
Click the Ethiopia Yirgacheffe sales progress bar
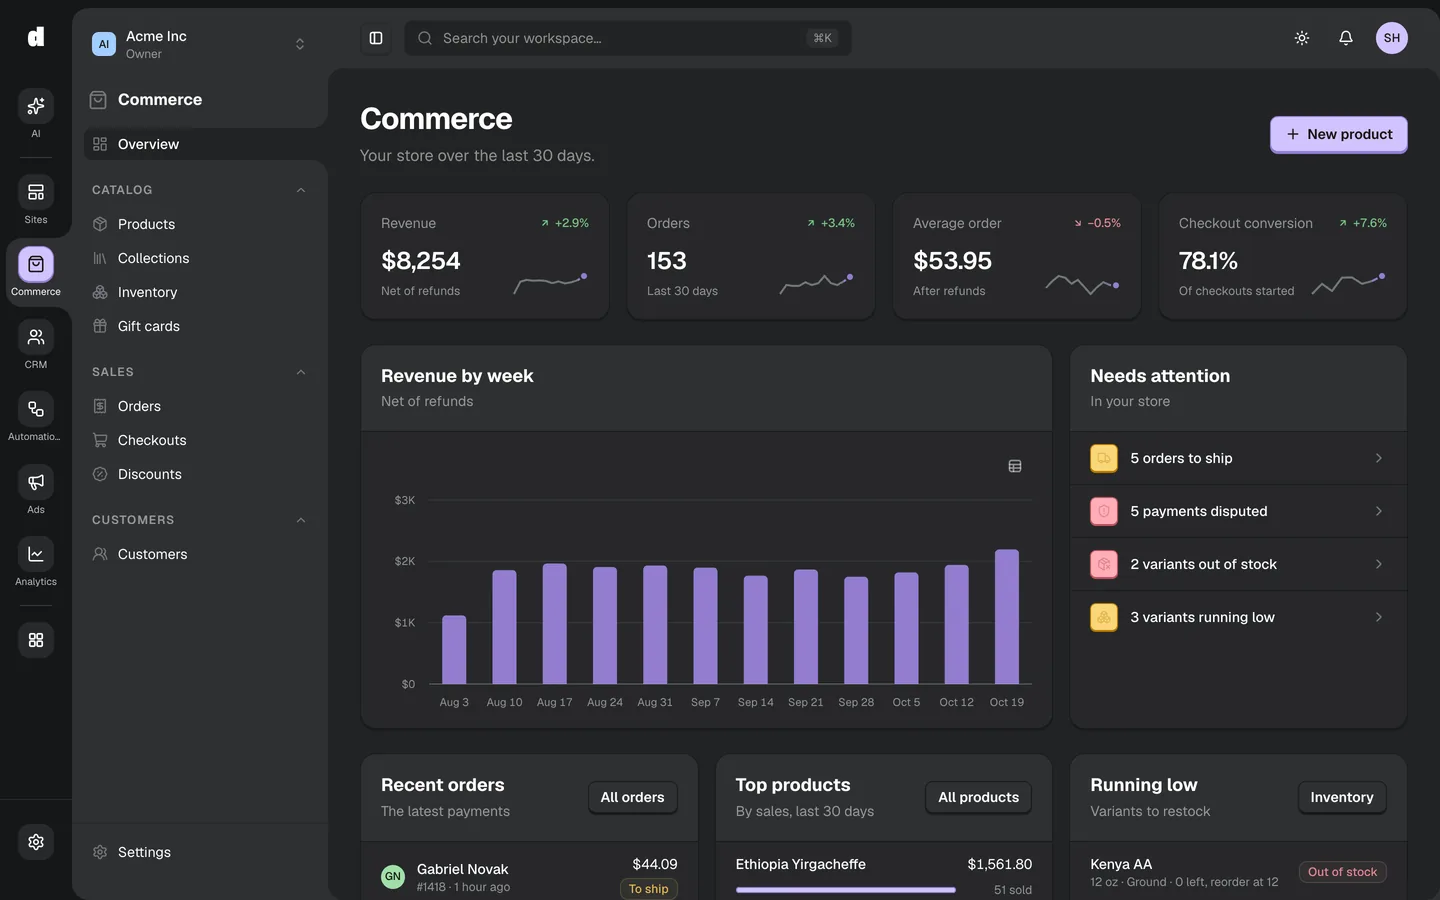pyautogui.click(x=846, y=890)
